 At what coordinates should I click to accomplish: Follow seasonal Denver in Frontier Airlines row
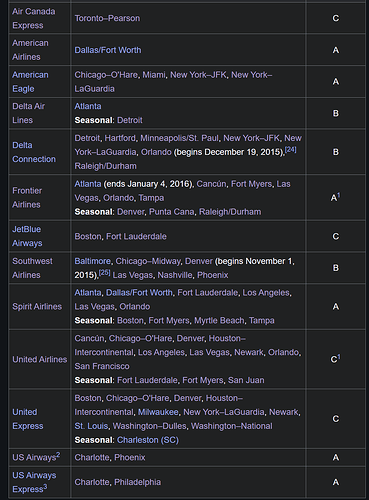pyautogui.click(x=131, y=212)
